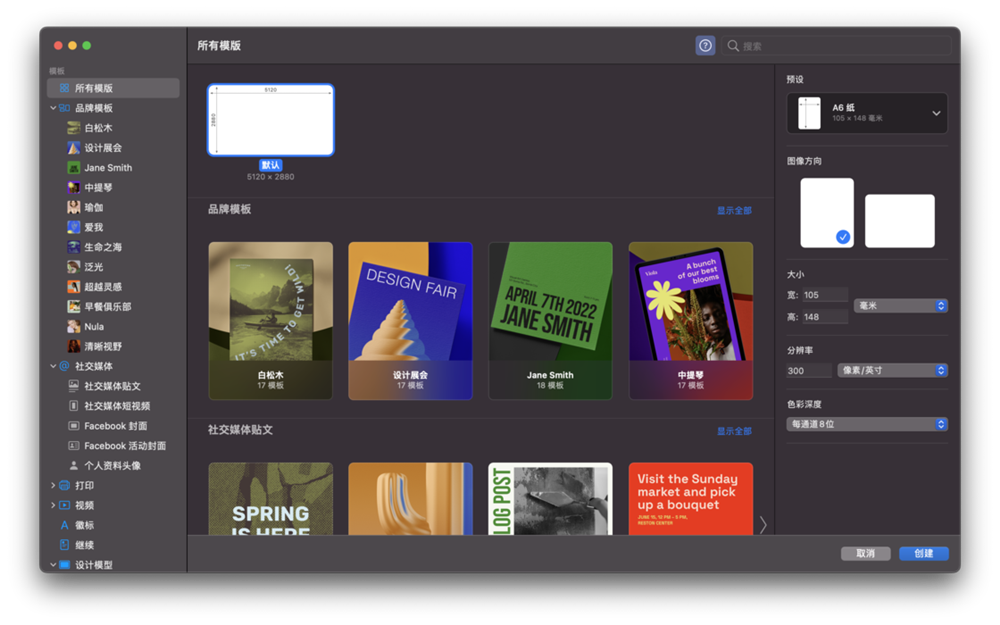Open the 毫米 size unit dropdown
This screenshot has height=625, width=1000.
pyautogui.click(x=900, y=306)
